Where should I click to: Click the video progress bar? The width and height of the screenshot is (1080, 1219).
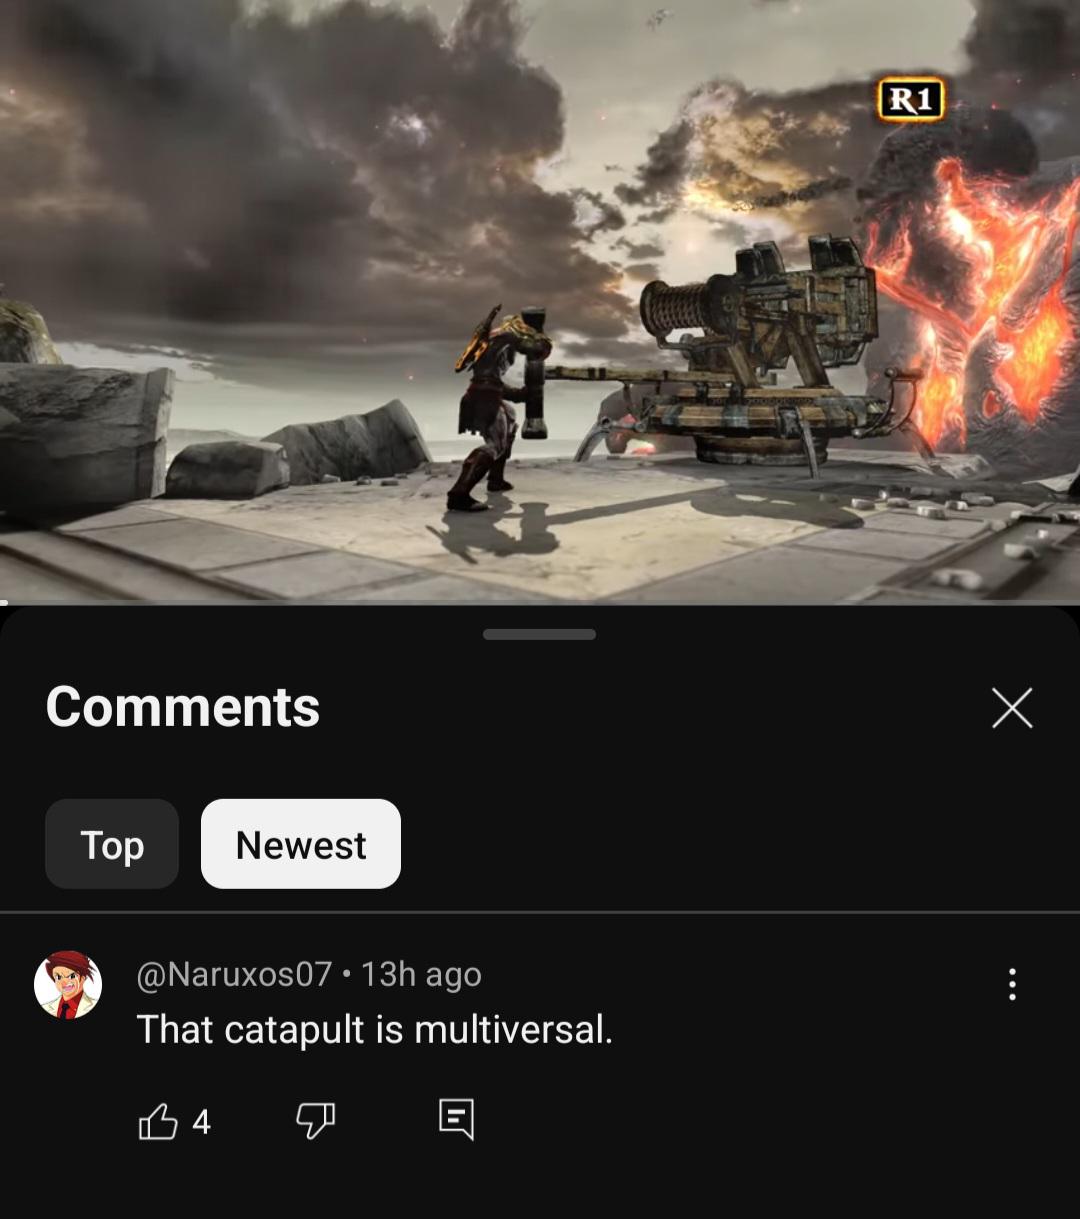tap(540, 602)
